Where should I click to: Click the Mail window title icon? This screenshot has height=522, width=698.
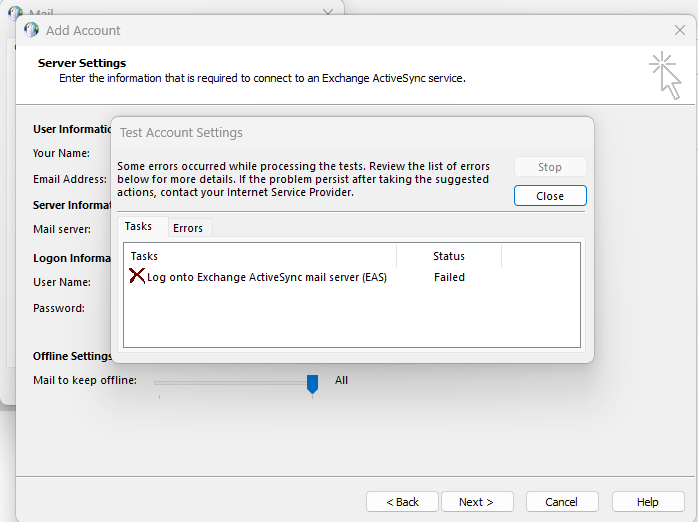15,12
